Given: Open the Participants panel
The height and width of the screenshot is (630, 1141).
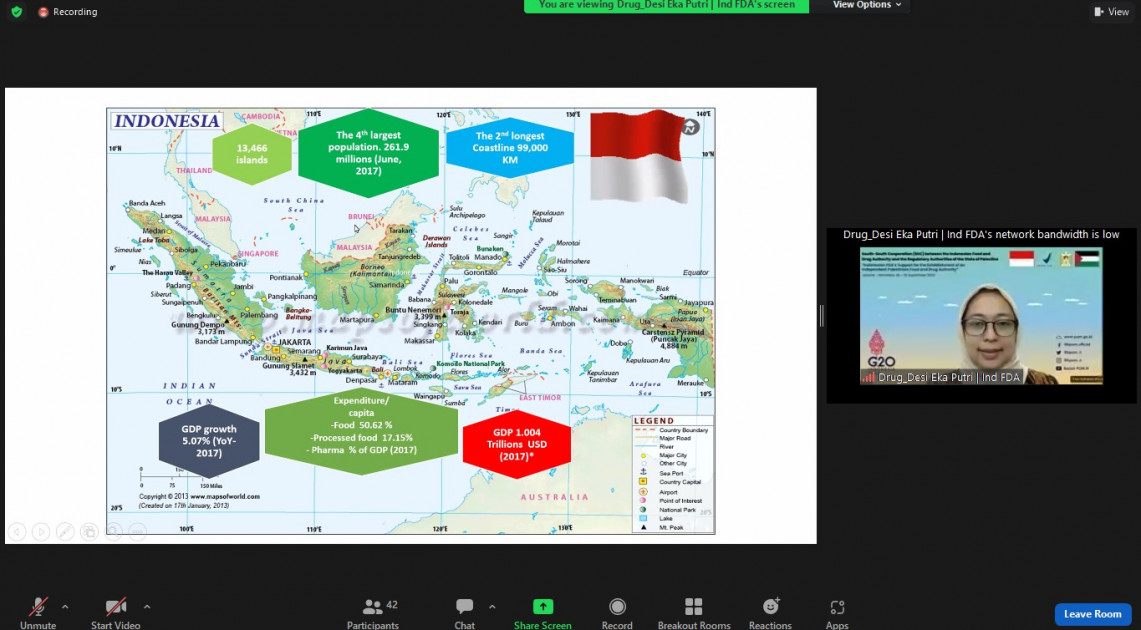Looking at the screenshot, I should [374, 608].
